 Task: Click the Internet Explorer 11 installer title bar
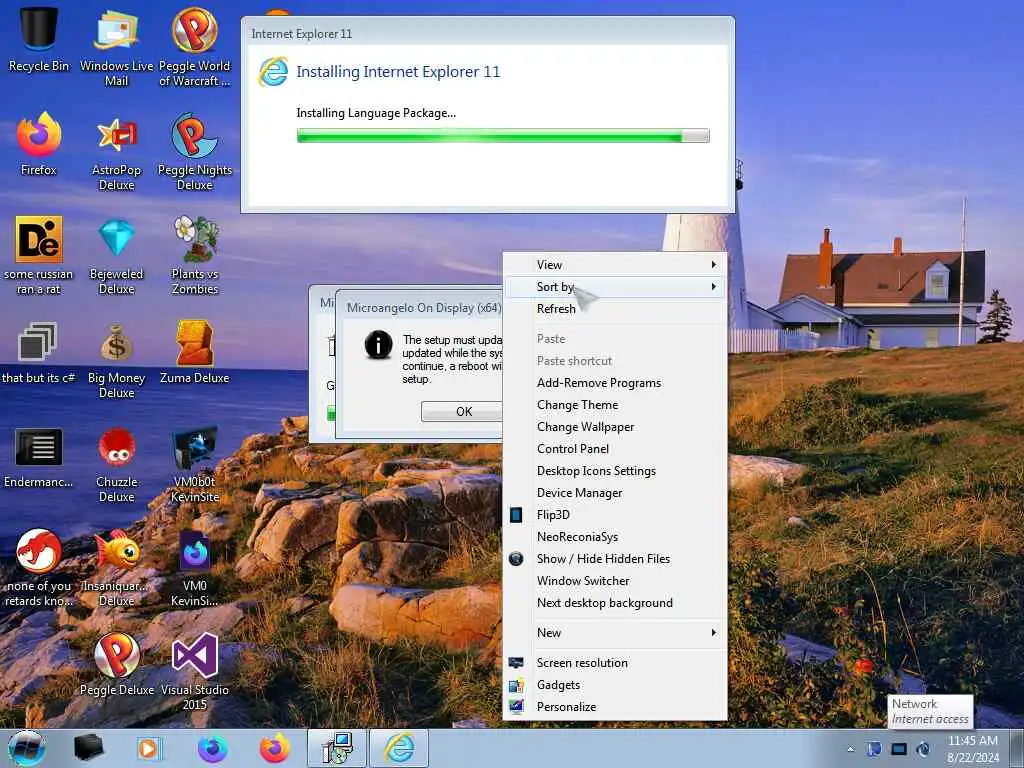click(488, 33)
